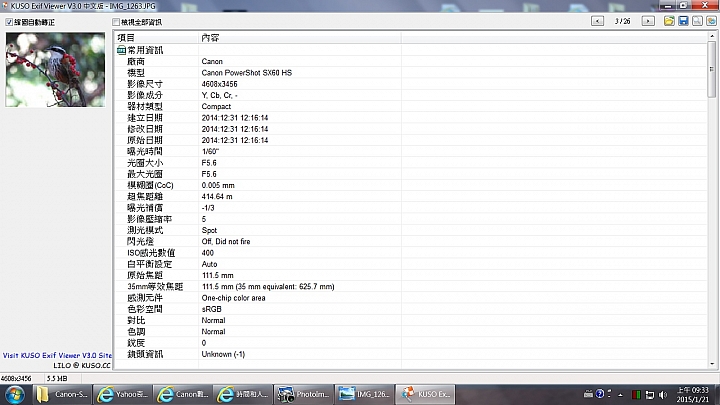Select the 修改日期 row label
This screenshot has height=405, width=720.
[x=145, y=129]
